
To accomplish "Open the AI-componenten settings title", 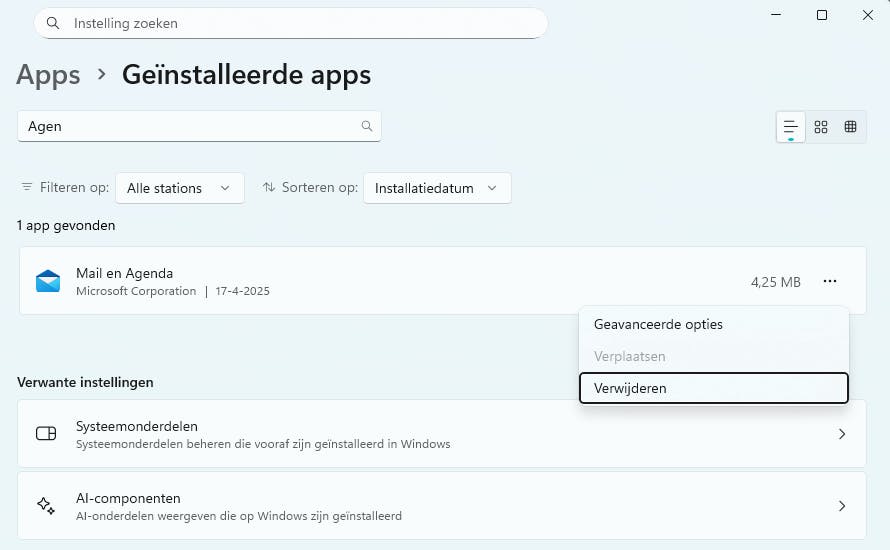I will (x=128, y=498).
